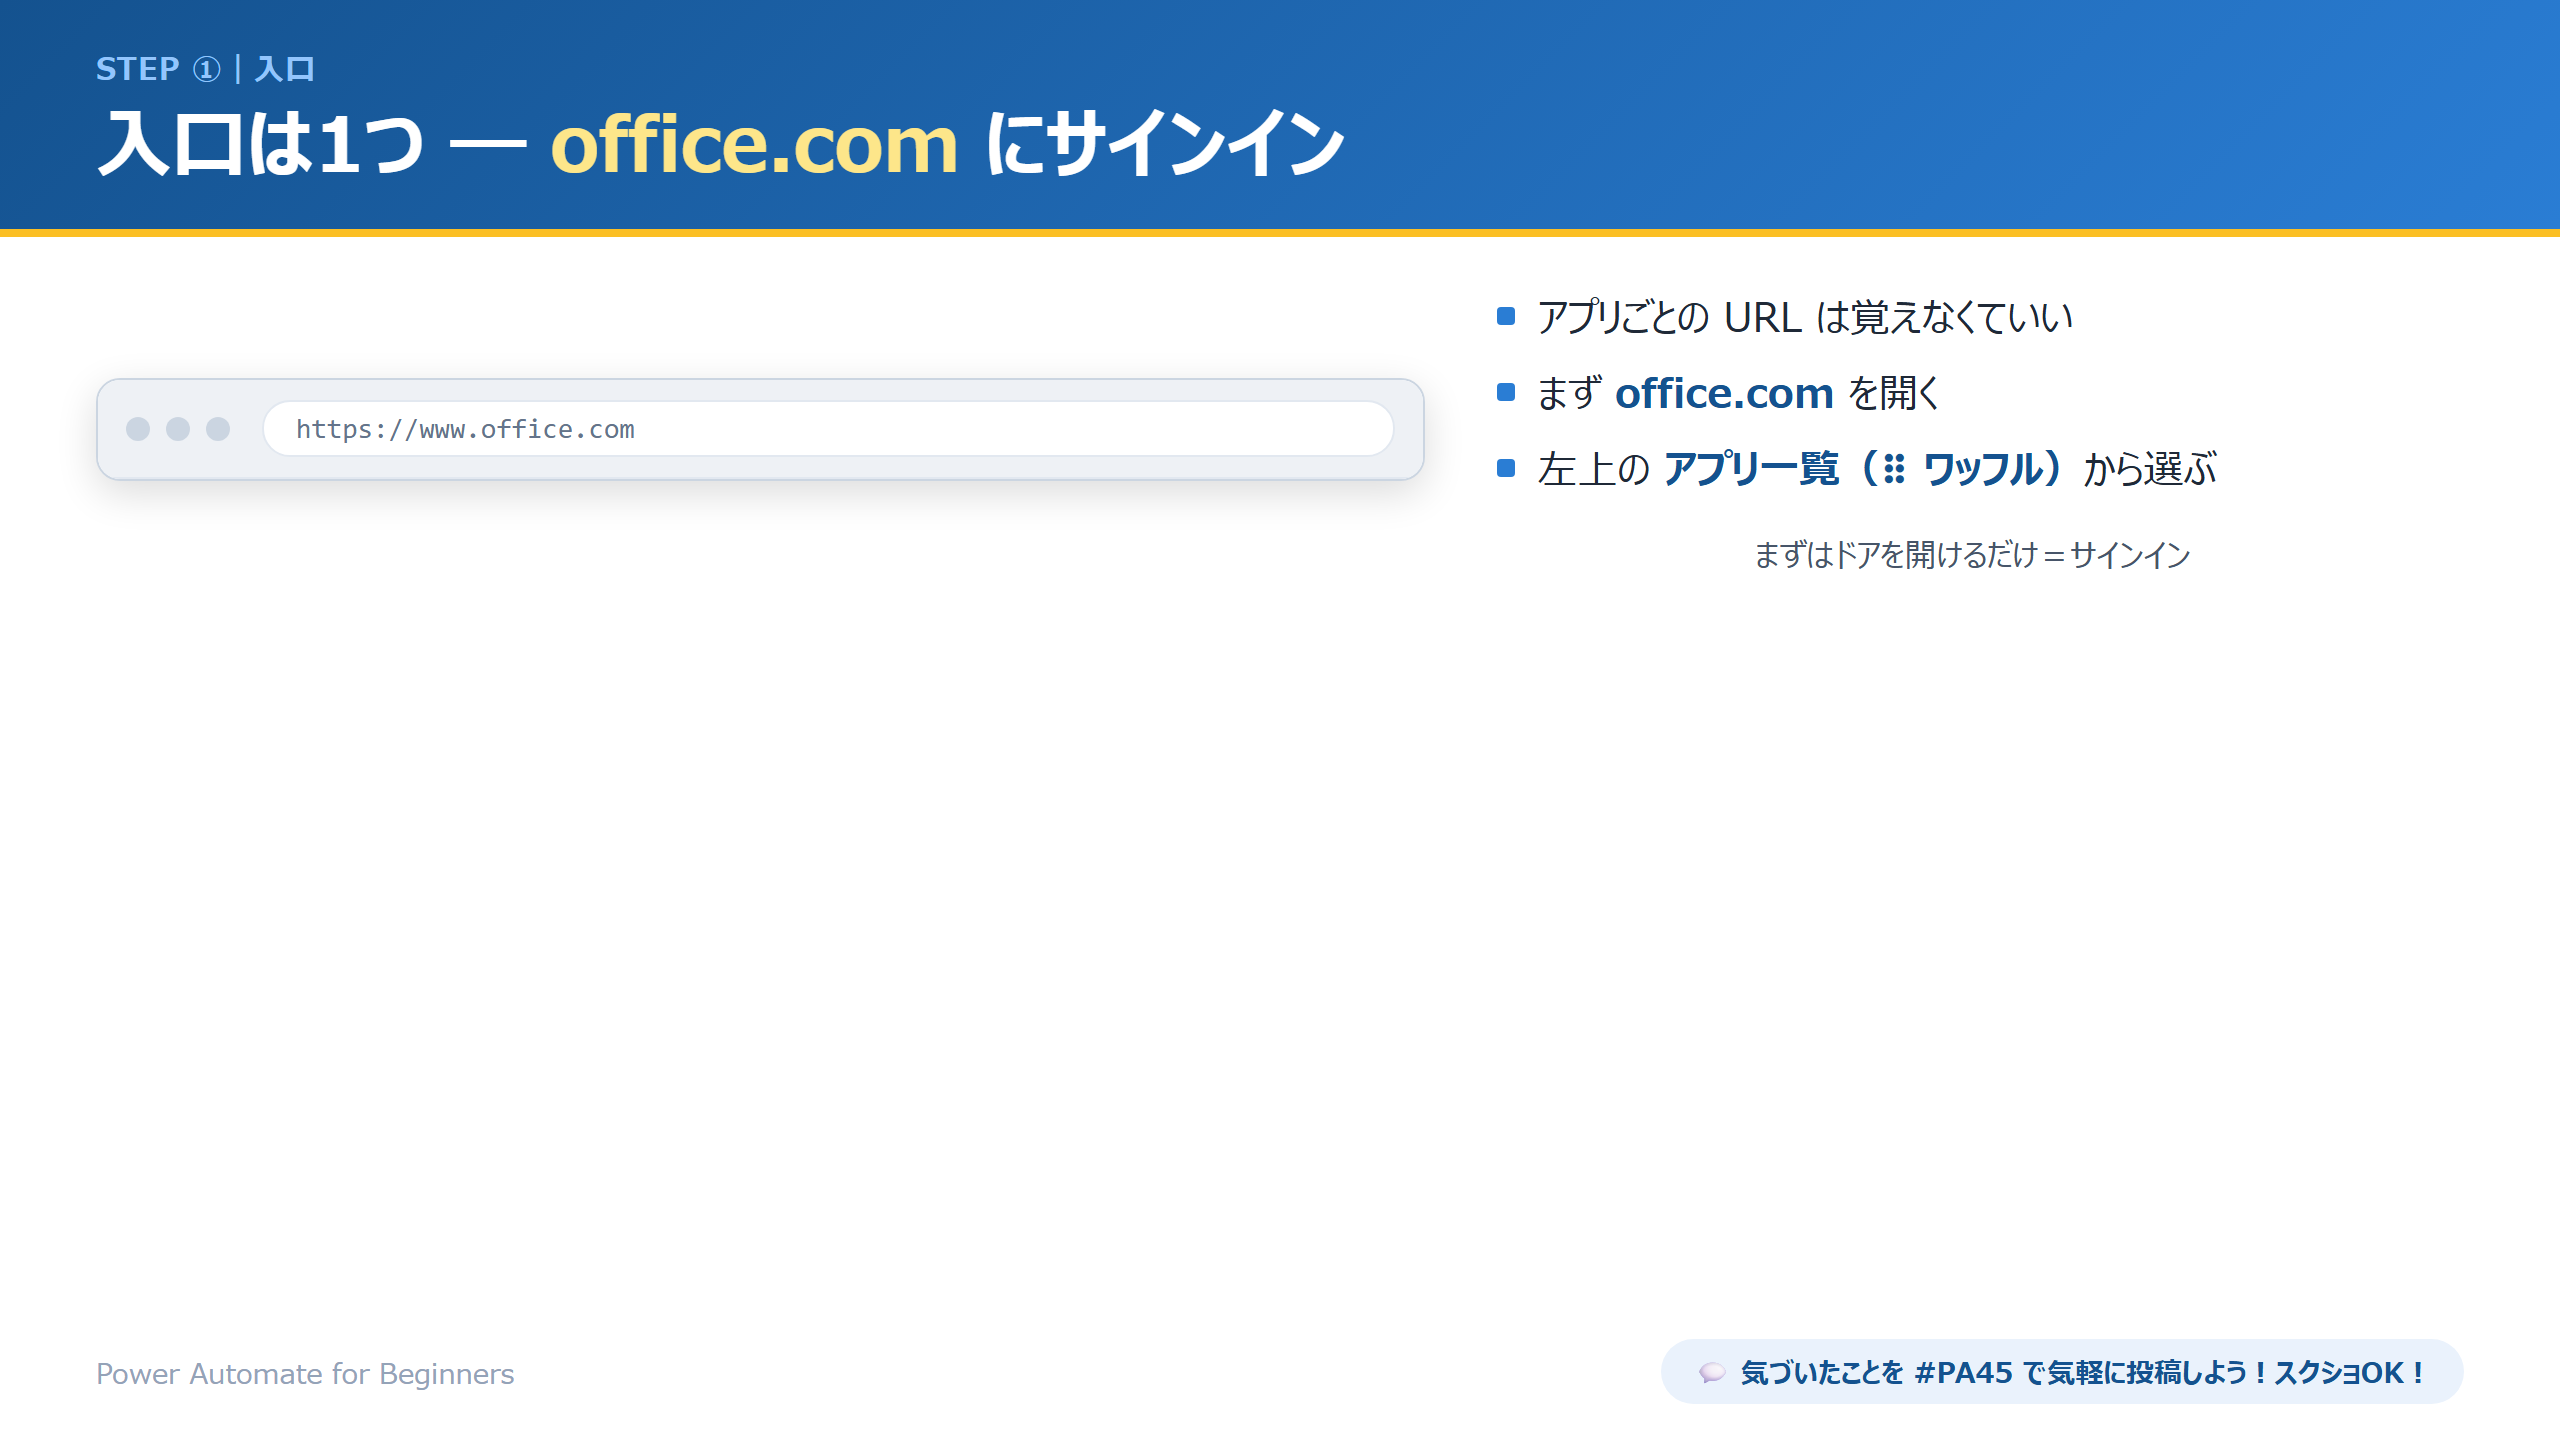
Task: Click 'Power Automate for Beginners' footer text
Action: coord(305,1373)
